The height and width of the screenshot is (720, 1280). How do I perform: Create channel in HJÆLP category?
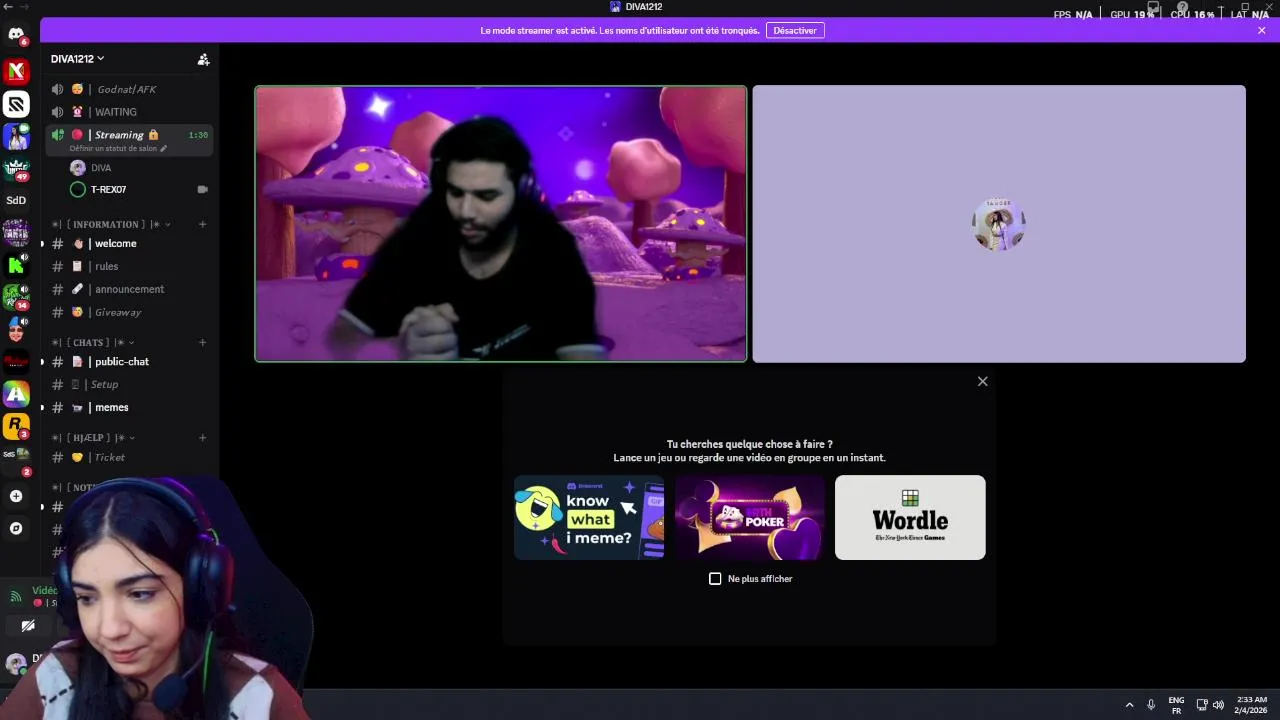[203, 438]
